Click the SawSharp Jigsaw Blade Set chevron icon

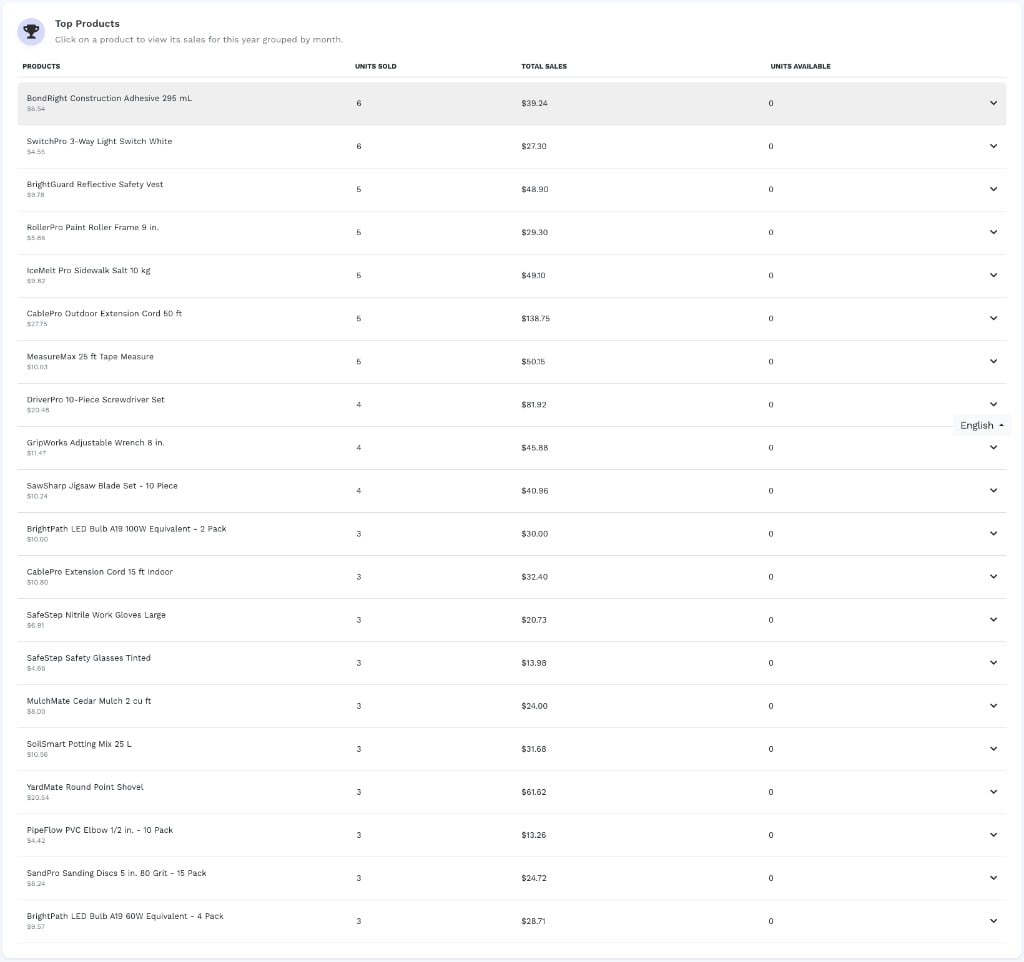point(993,490)
